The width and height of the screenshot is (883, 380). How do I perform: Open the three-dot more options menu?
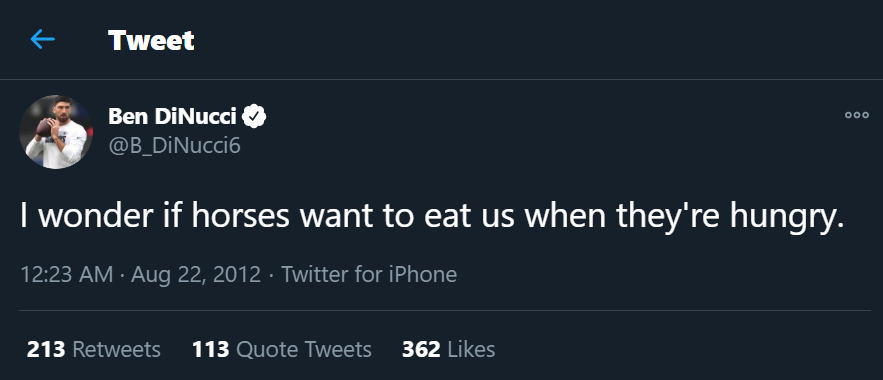coord(857,115)
